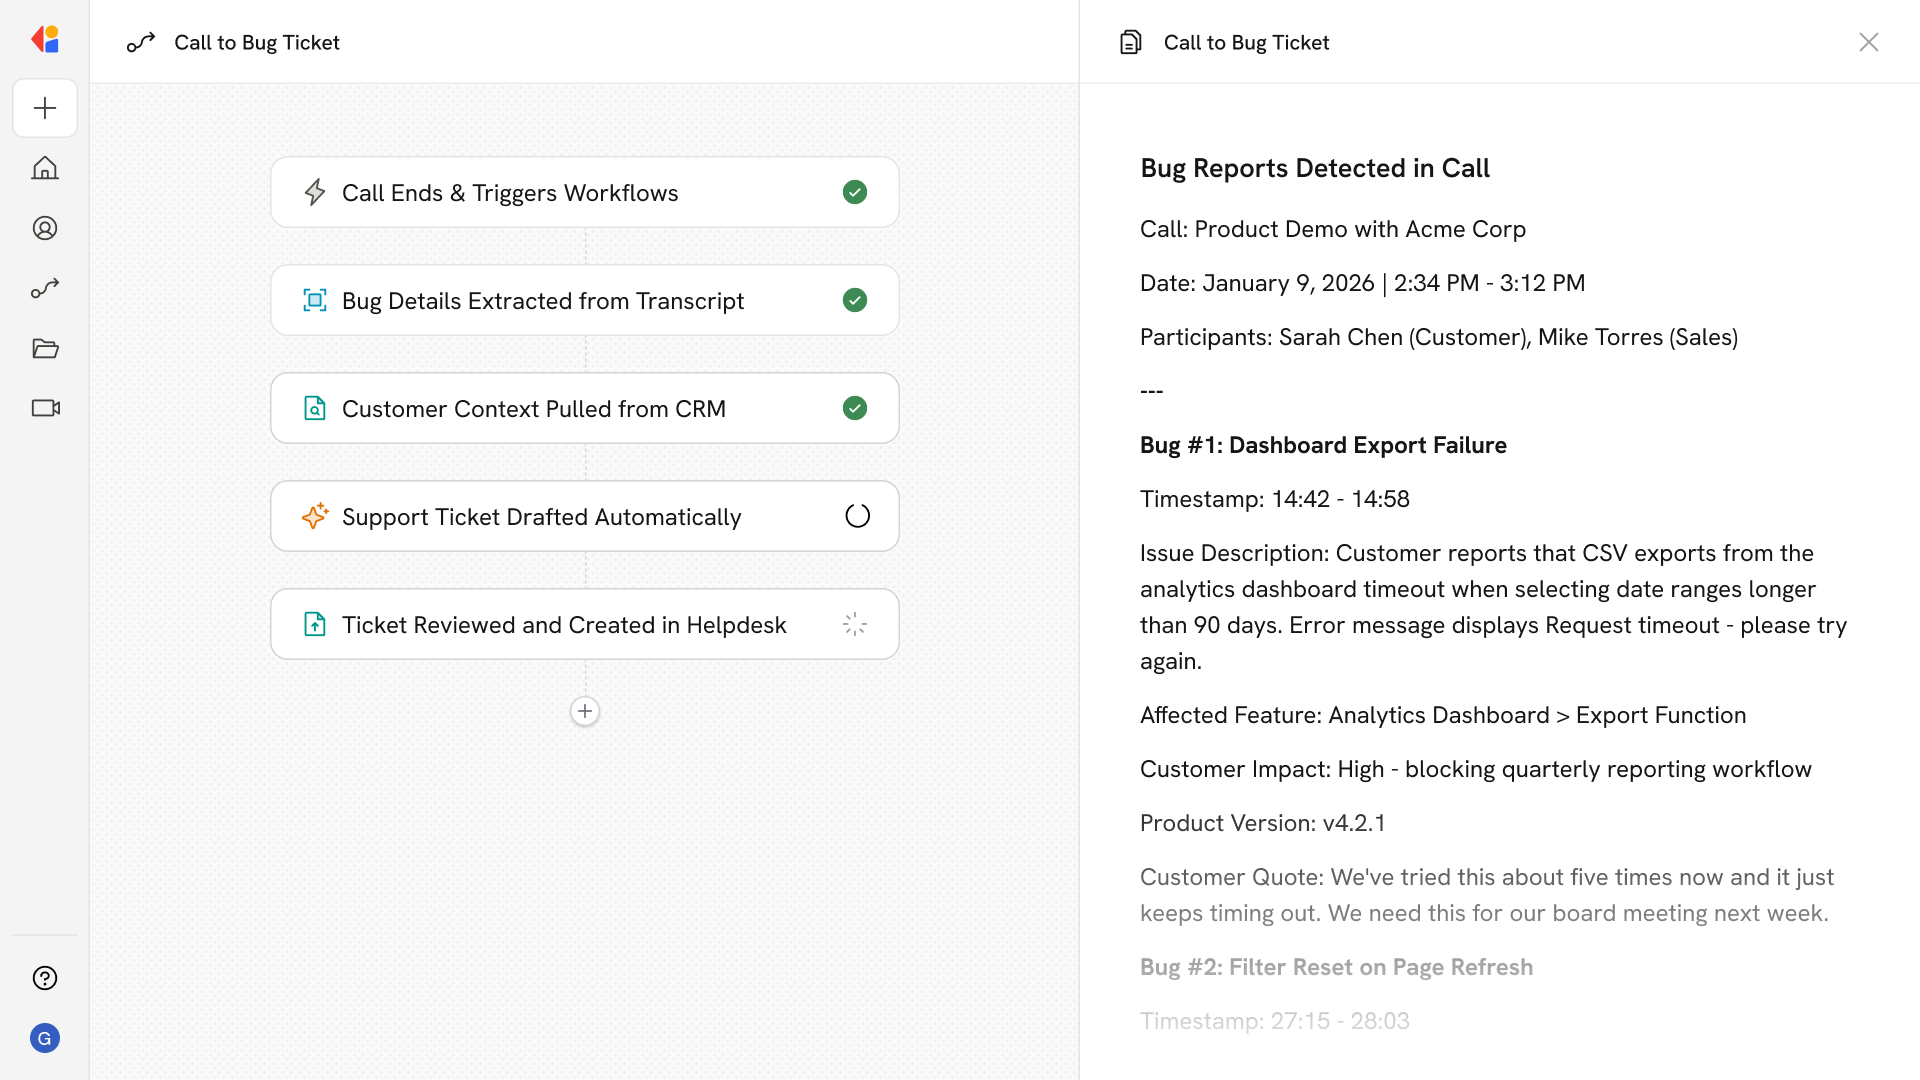Click the Call to Bug Ticket workflow title
This screenshot has width=1920, height=1080.
pyautogui.click(x=257, y=42)
